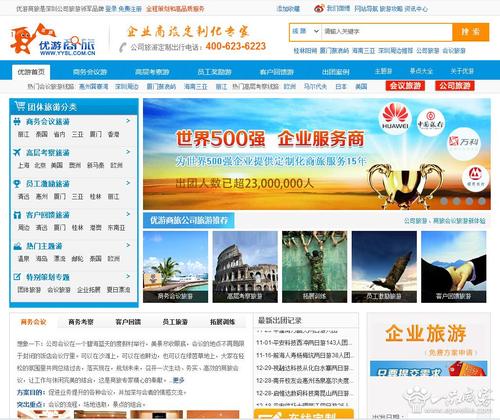Click the 登录 login link
The image size is (500, 420).
(x=111, y=9)
